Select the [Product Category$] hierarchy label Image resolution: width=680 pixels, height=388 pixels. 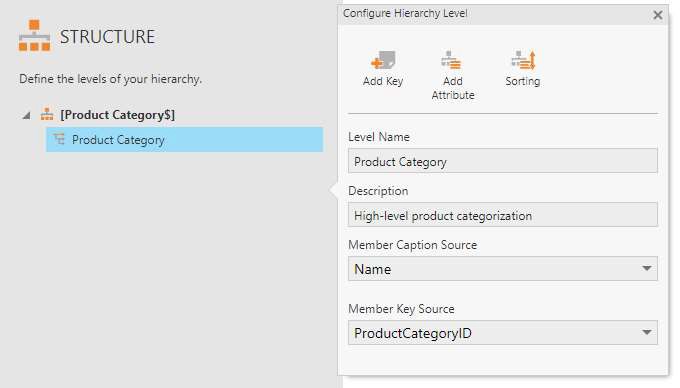118,115
